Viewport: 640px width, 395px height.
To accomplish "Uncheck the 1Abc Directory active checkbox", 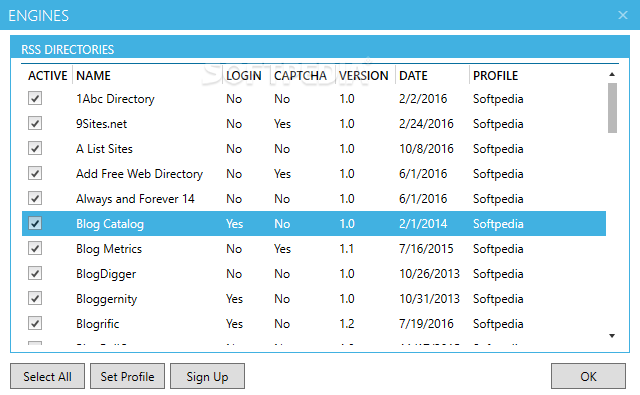I will 35,98.
